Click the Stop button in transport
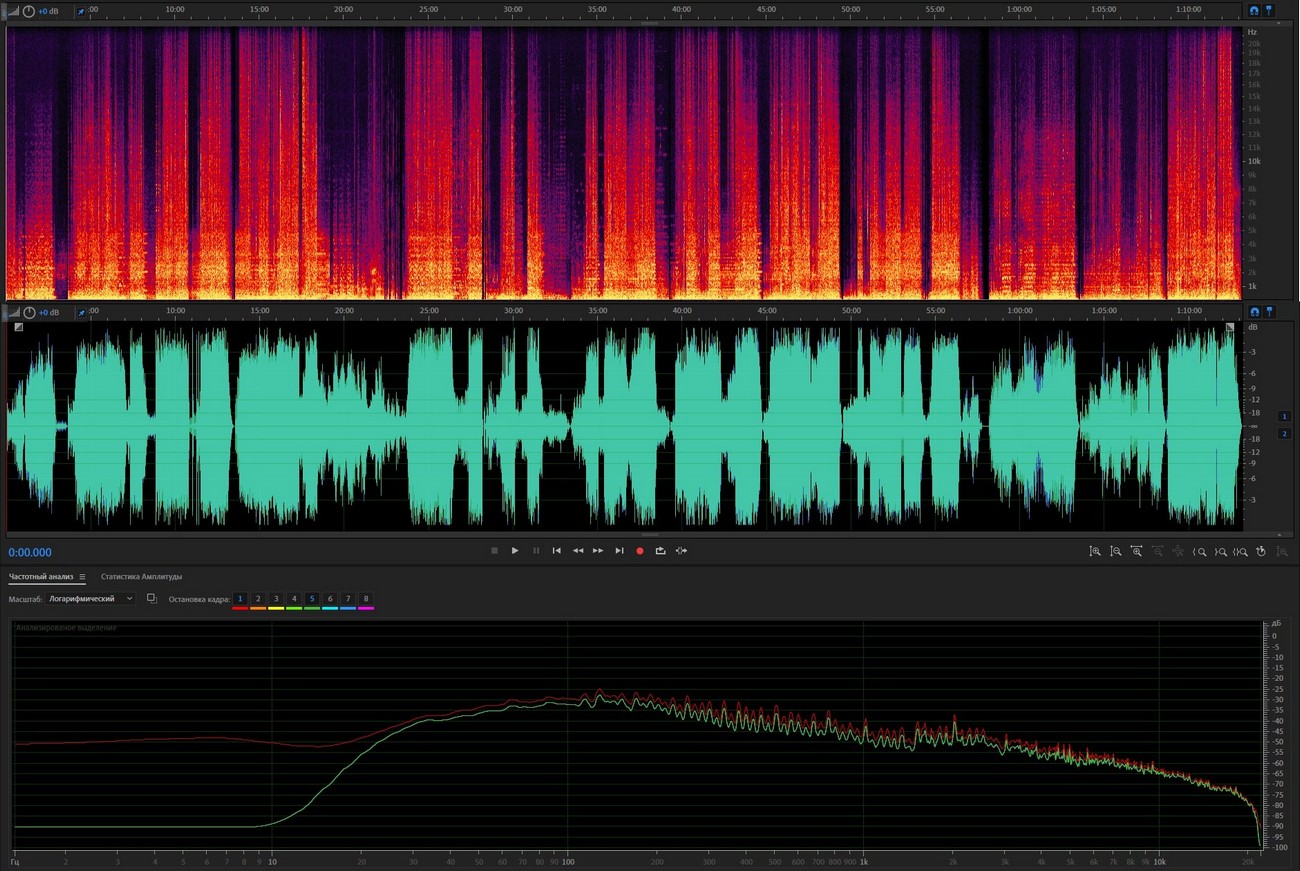Screen dimensions: 1300x871 494,551
